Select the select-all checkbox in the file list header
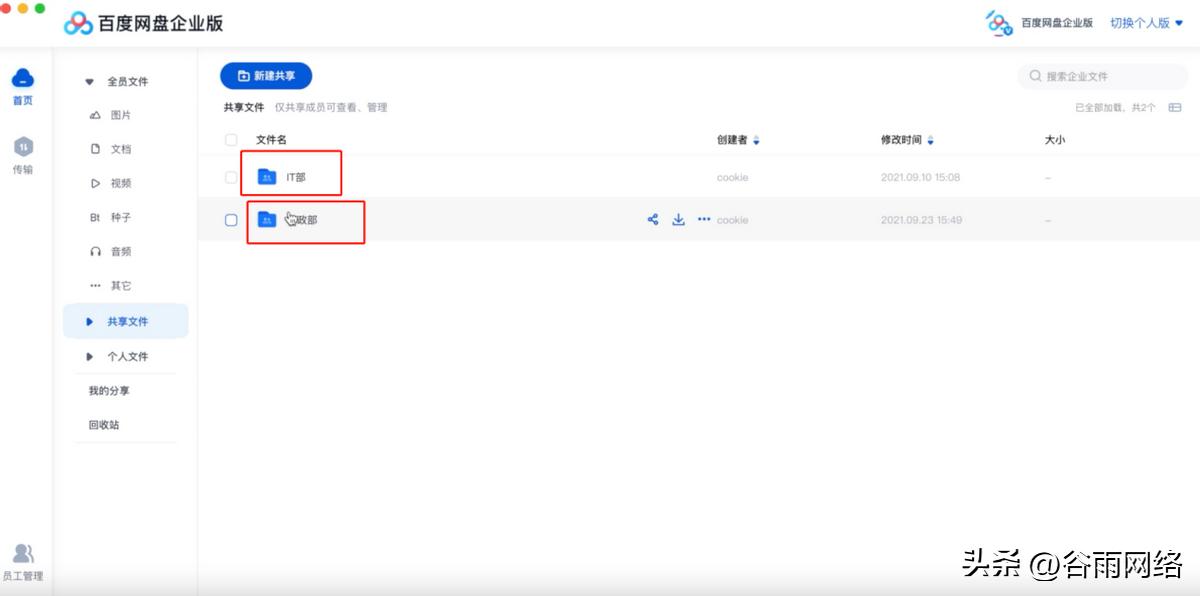1200x596 pixels. [x=229, y=140]
